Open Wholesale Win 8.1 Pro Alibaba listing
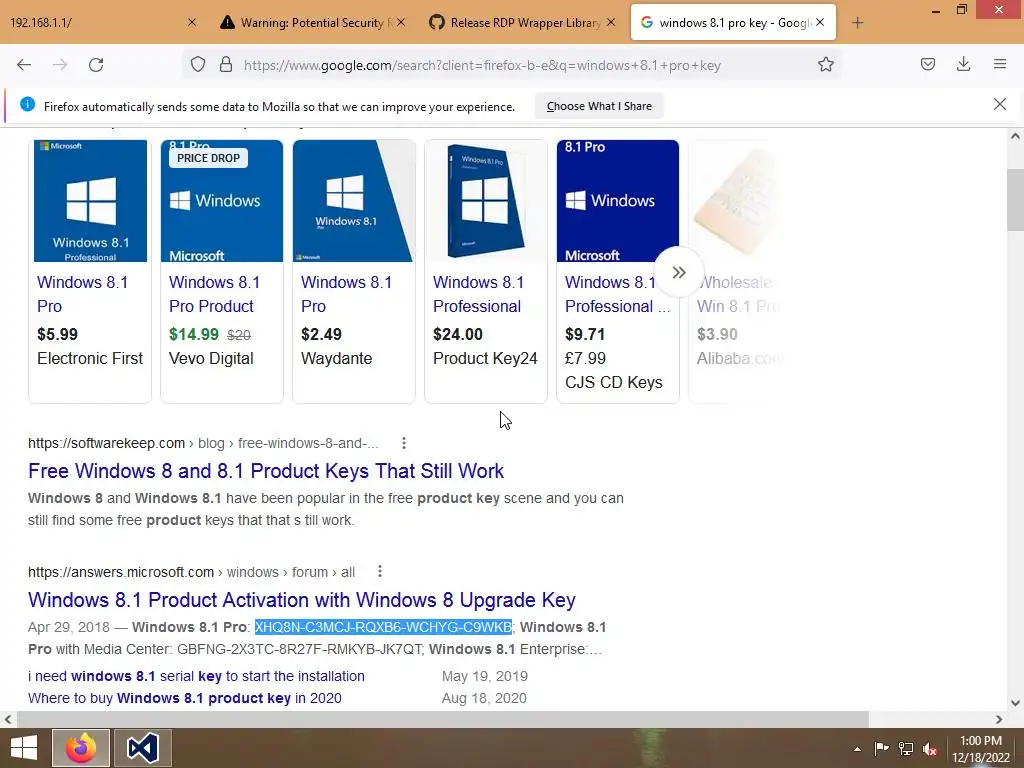Screen dimensions: 1024x768 click(x=737, y=294)
